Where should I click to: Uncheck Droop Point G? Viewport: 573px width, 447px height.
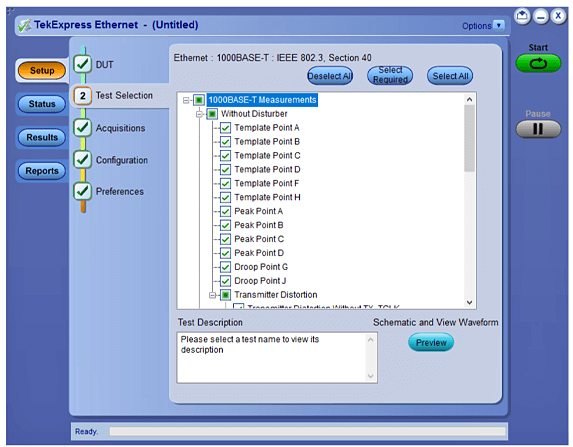tap(226, 267)
